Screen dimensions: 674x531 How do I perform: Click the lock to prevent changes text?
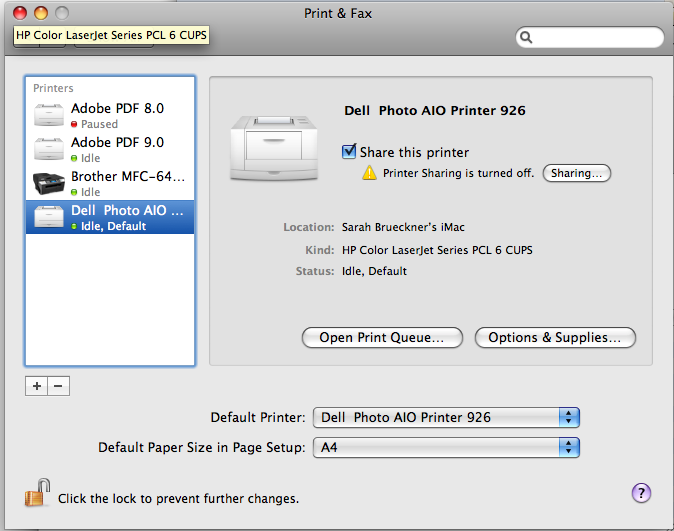click(x=178, y=499)
